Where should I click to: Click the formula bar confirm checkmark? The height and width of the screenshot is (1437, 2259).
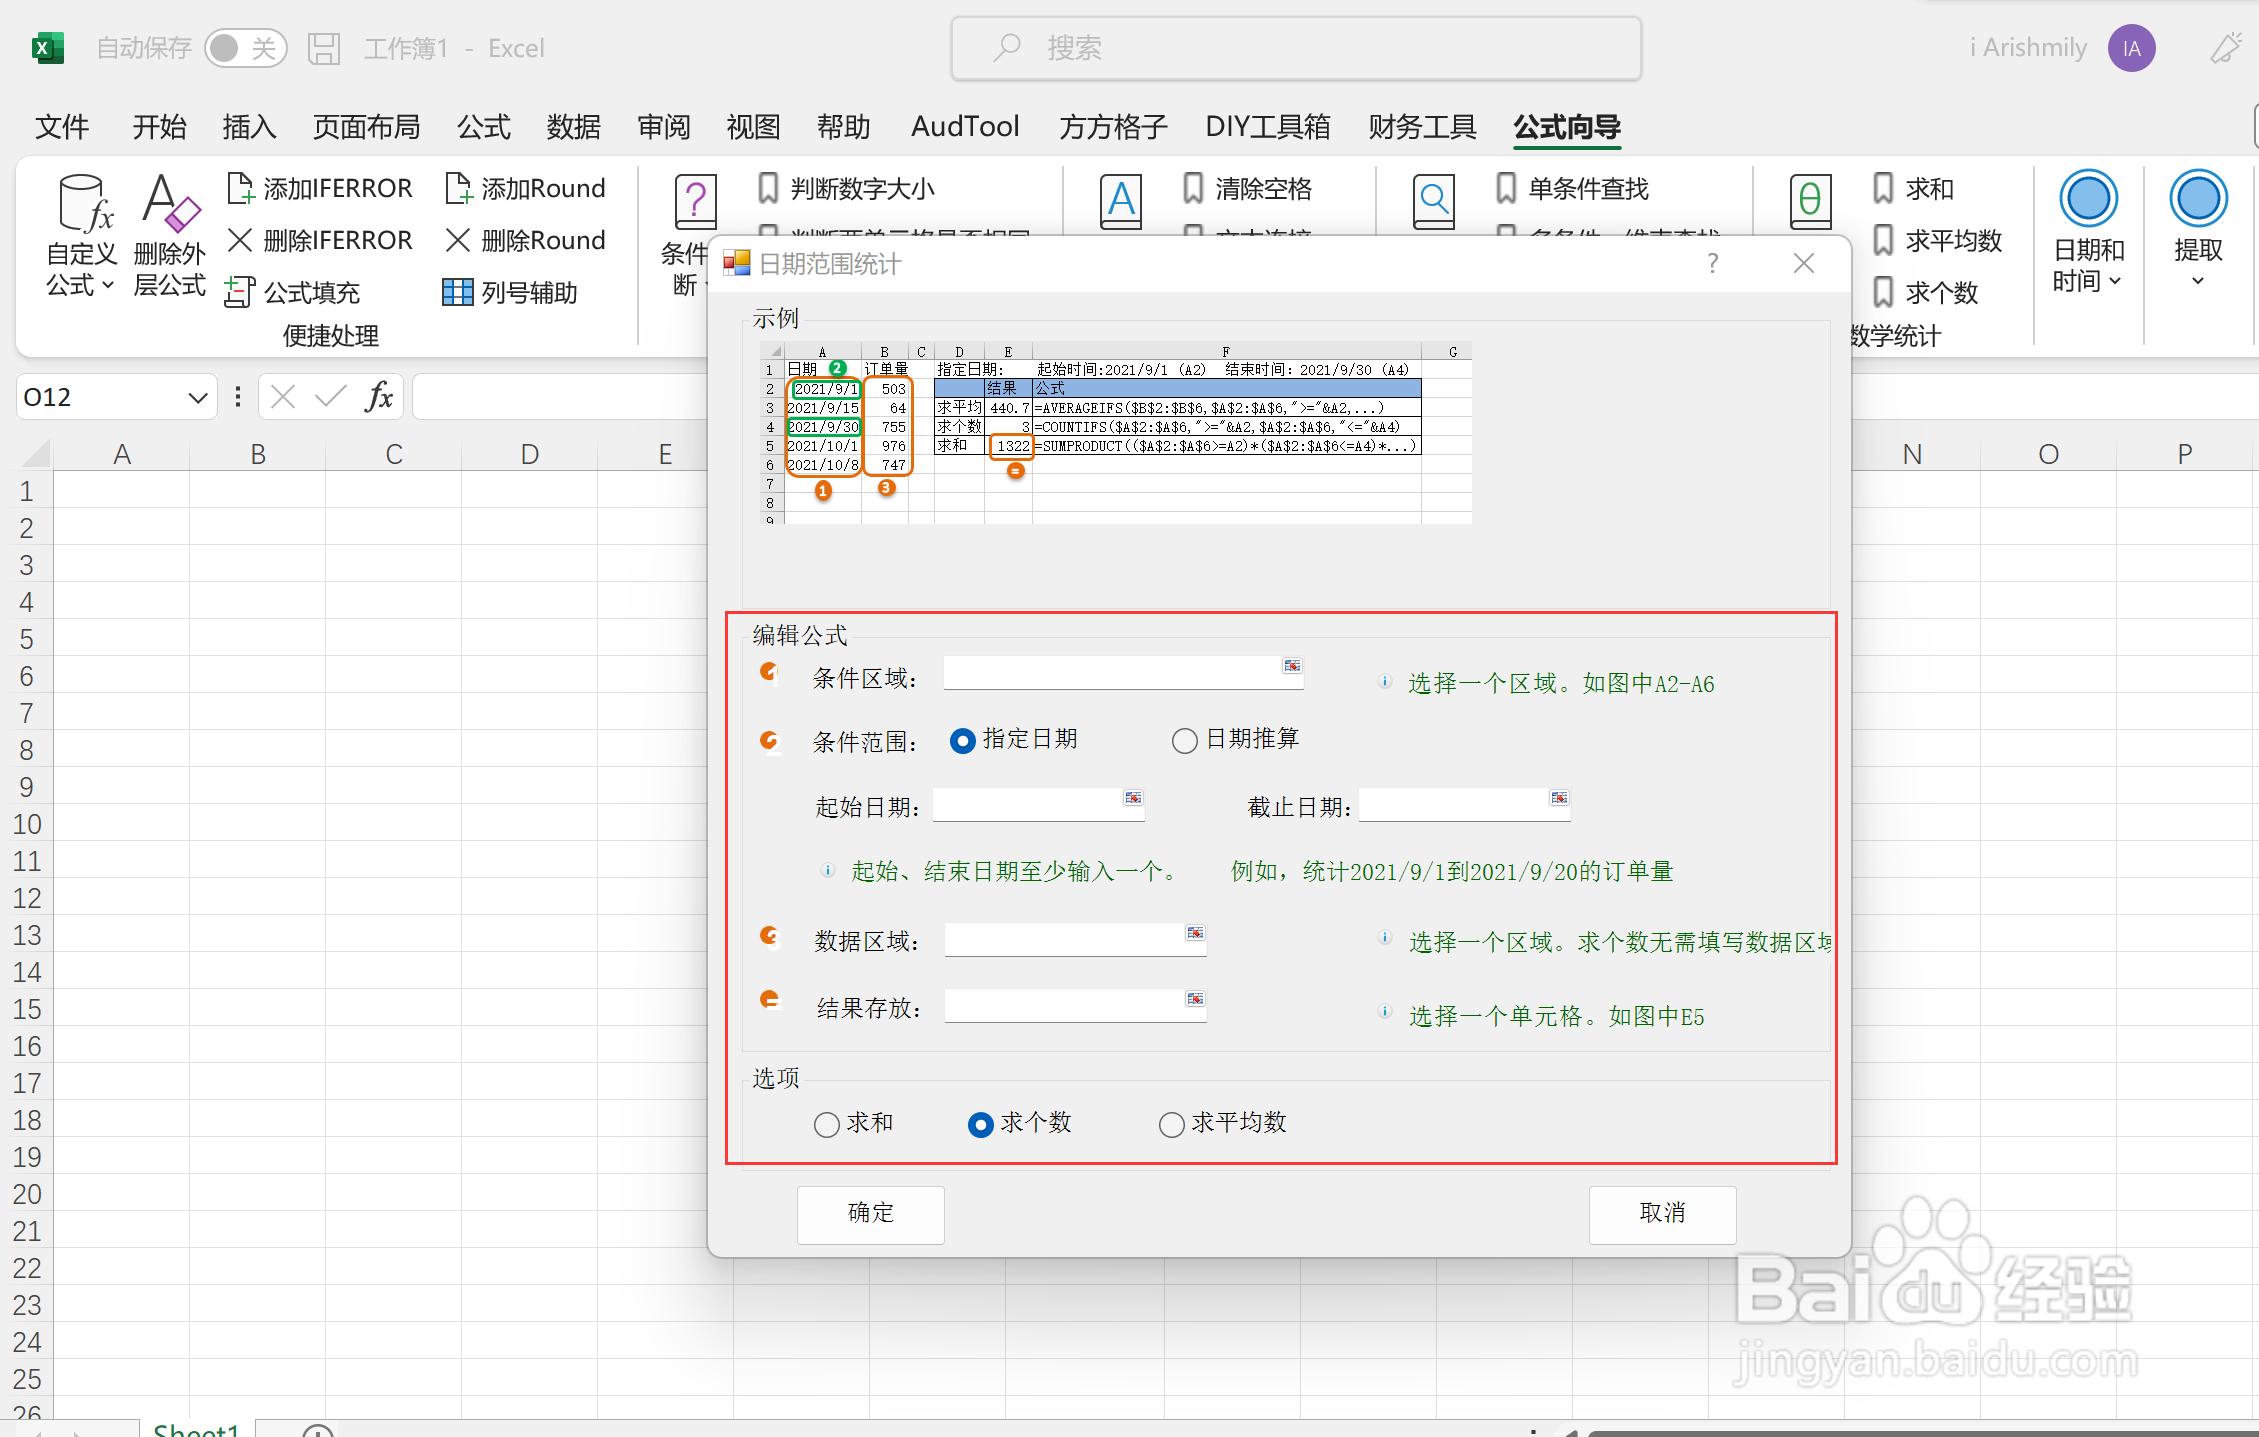pyautogui.click(x=330, y=397)
